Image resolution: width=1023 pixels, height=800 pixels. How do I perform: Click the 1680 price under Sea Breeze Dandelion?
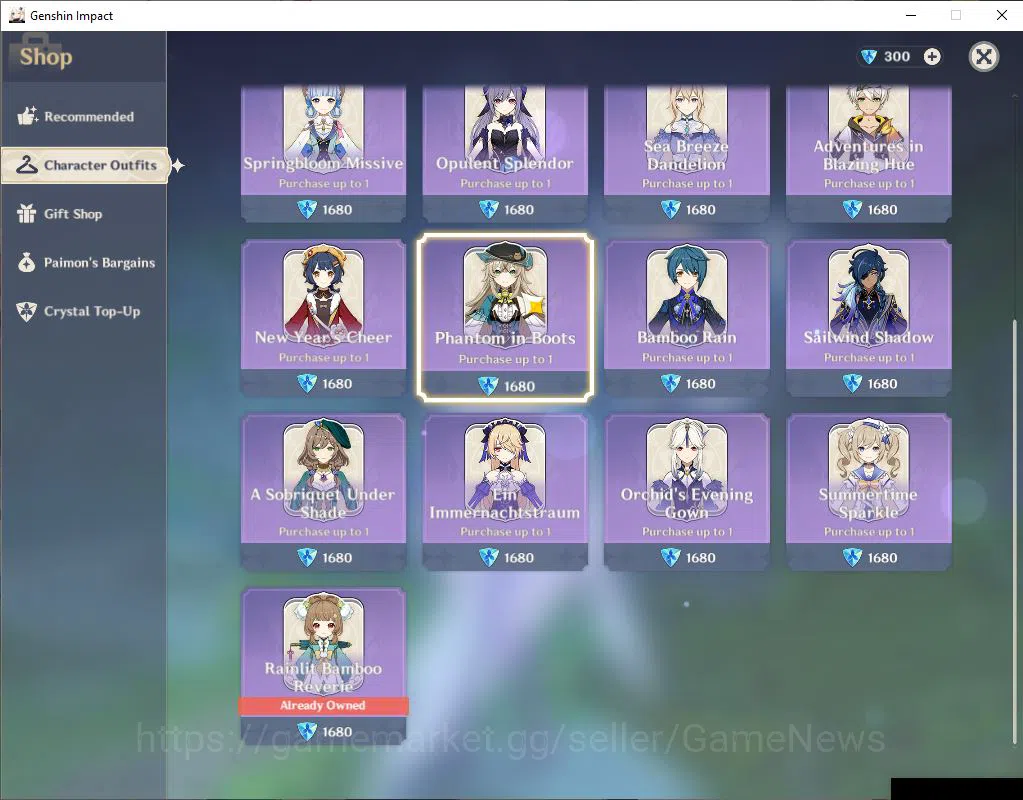click(x=700, y=209)
